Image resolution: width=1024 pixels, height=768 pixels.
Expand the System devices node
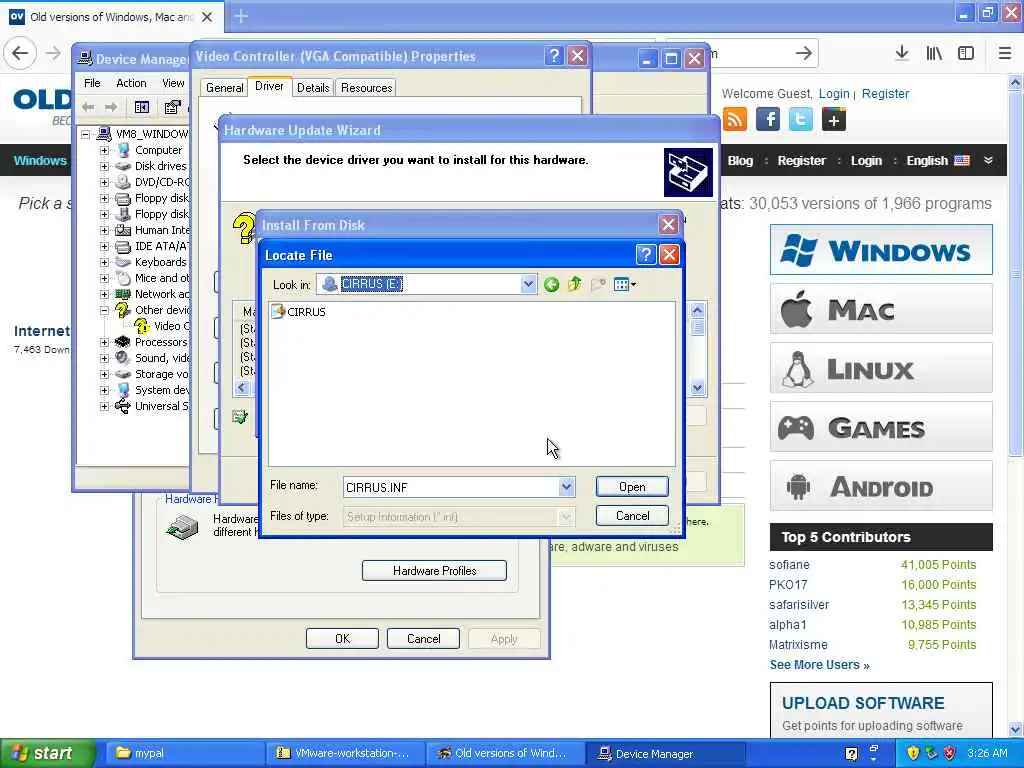pyautogui.click(x=104, y=391)
